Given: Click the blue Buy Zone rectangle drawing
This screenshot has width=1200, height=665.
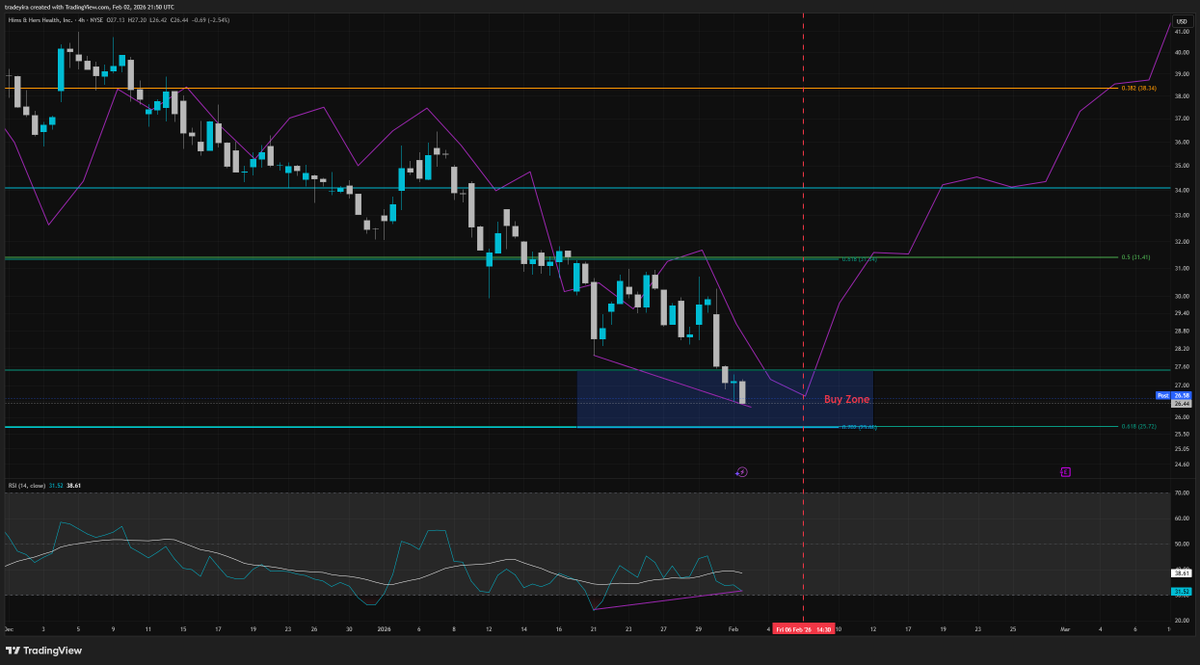Looking at the screenshot, I should [725, 399].
